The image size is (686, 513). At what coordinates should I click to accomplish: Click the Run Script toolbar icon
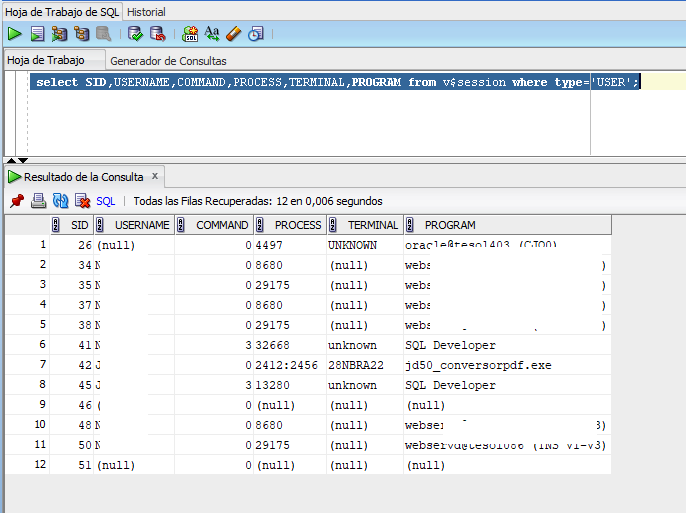pos(36,34)
